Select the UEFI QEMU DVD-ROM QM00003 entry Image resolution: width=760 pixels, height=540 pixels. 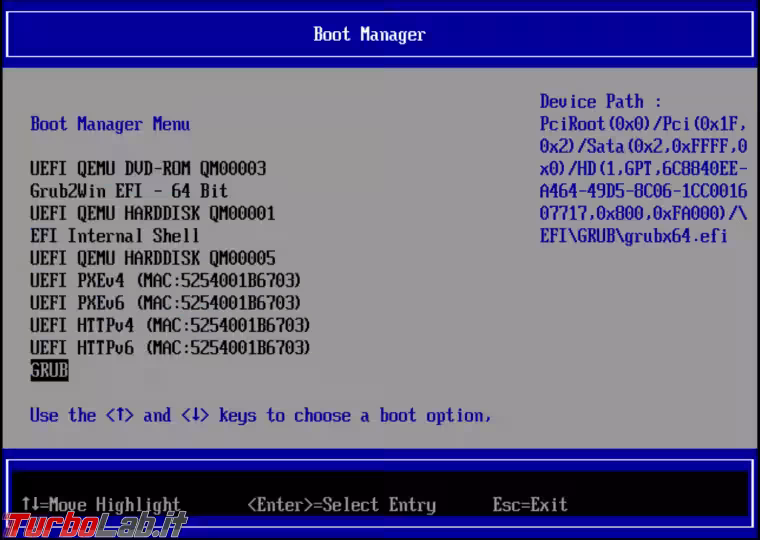pyautogui.click(x=148, y=168)
